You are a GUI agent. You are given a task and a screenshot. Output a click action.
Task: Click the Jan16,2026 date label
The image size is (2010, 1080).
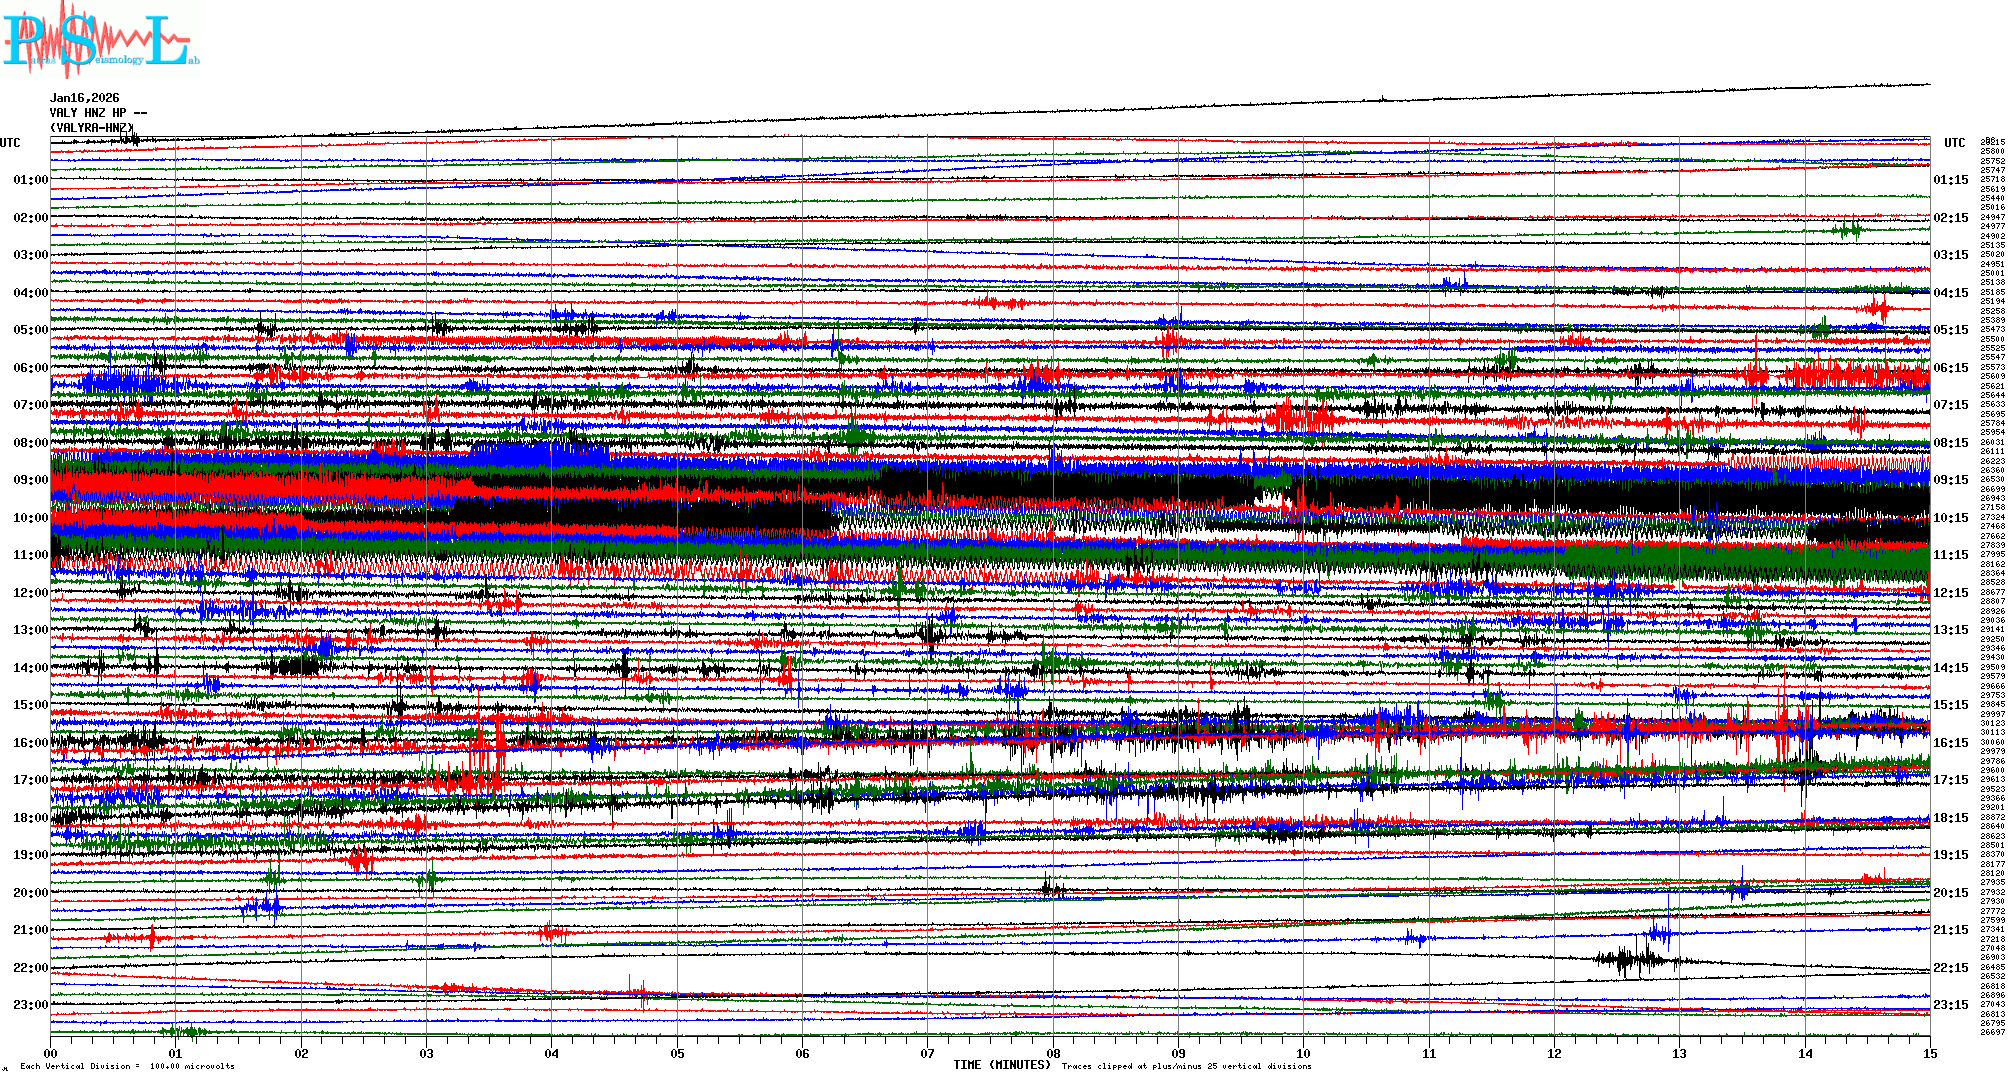pyautogui.click(x=85, y=98)
